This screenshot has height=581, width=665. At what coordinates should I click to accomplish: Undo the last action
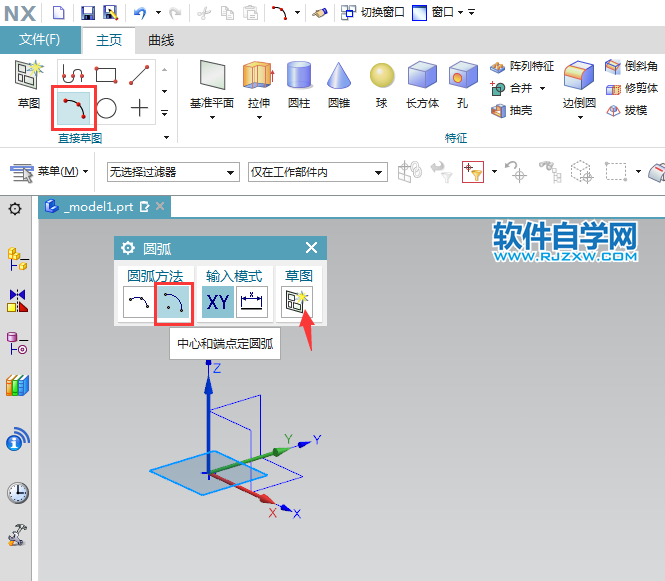pos(140,13)
